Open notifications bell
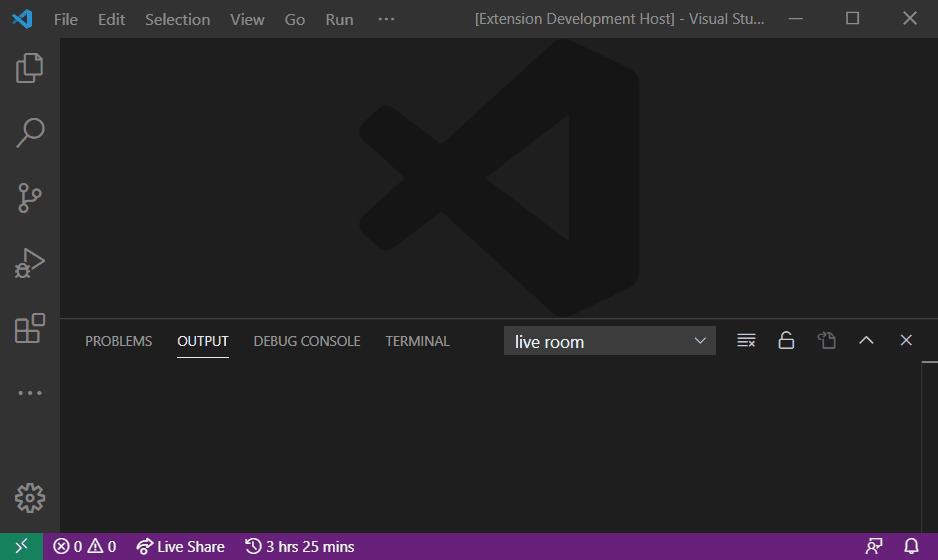The height and width of the screenshot is (560, 938). click(911, 546)
